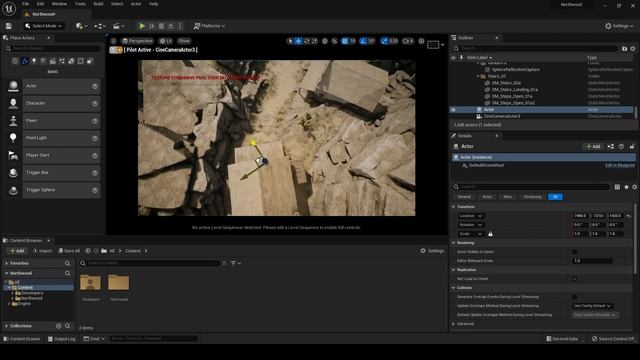Click the Show button in the viewport
Screen dimensions: 640x360
click(x=184, y=41)
